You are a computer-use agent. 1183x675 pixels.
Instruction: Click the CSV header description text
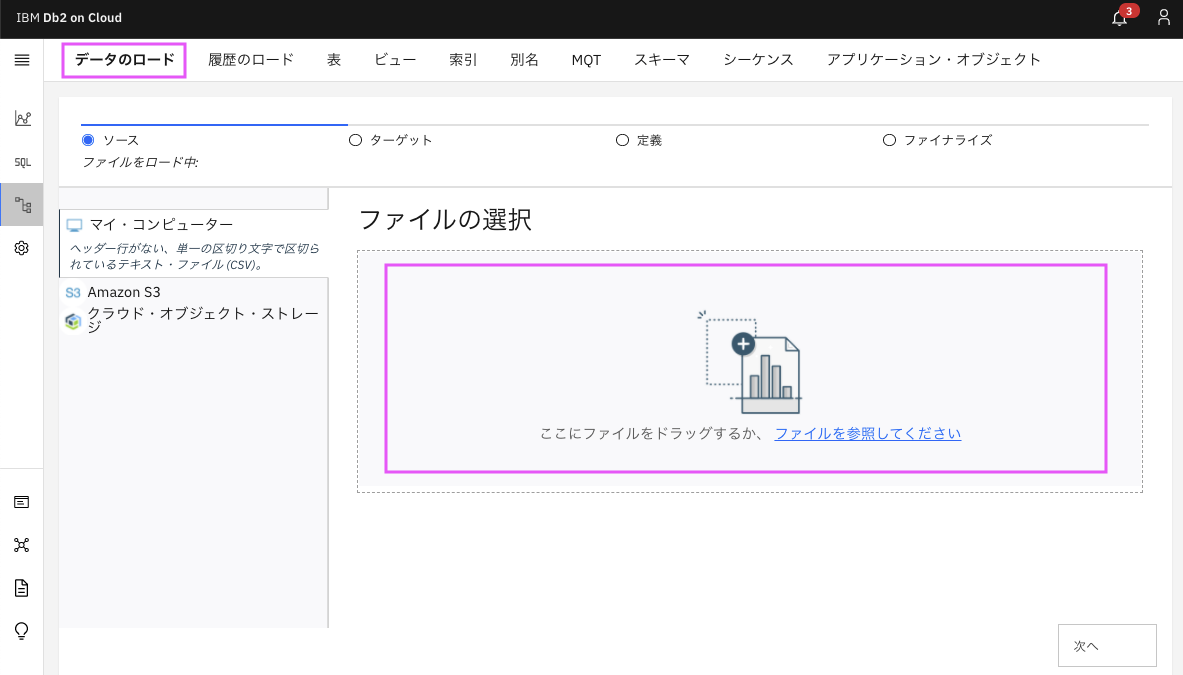(x=195, y=256)
